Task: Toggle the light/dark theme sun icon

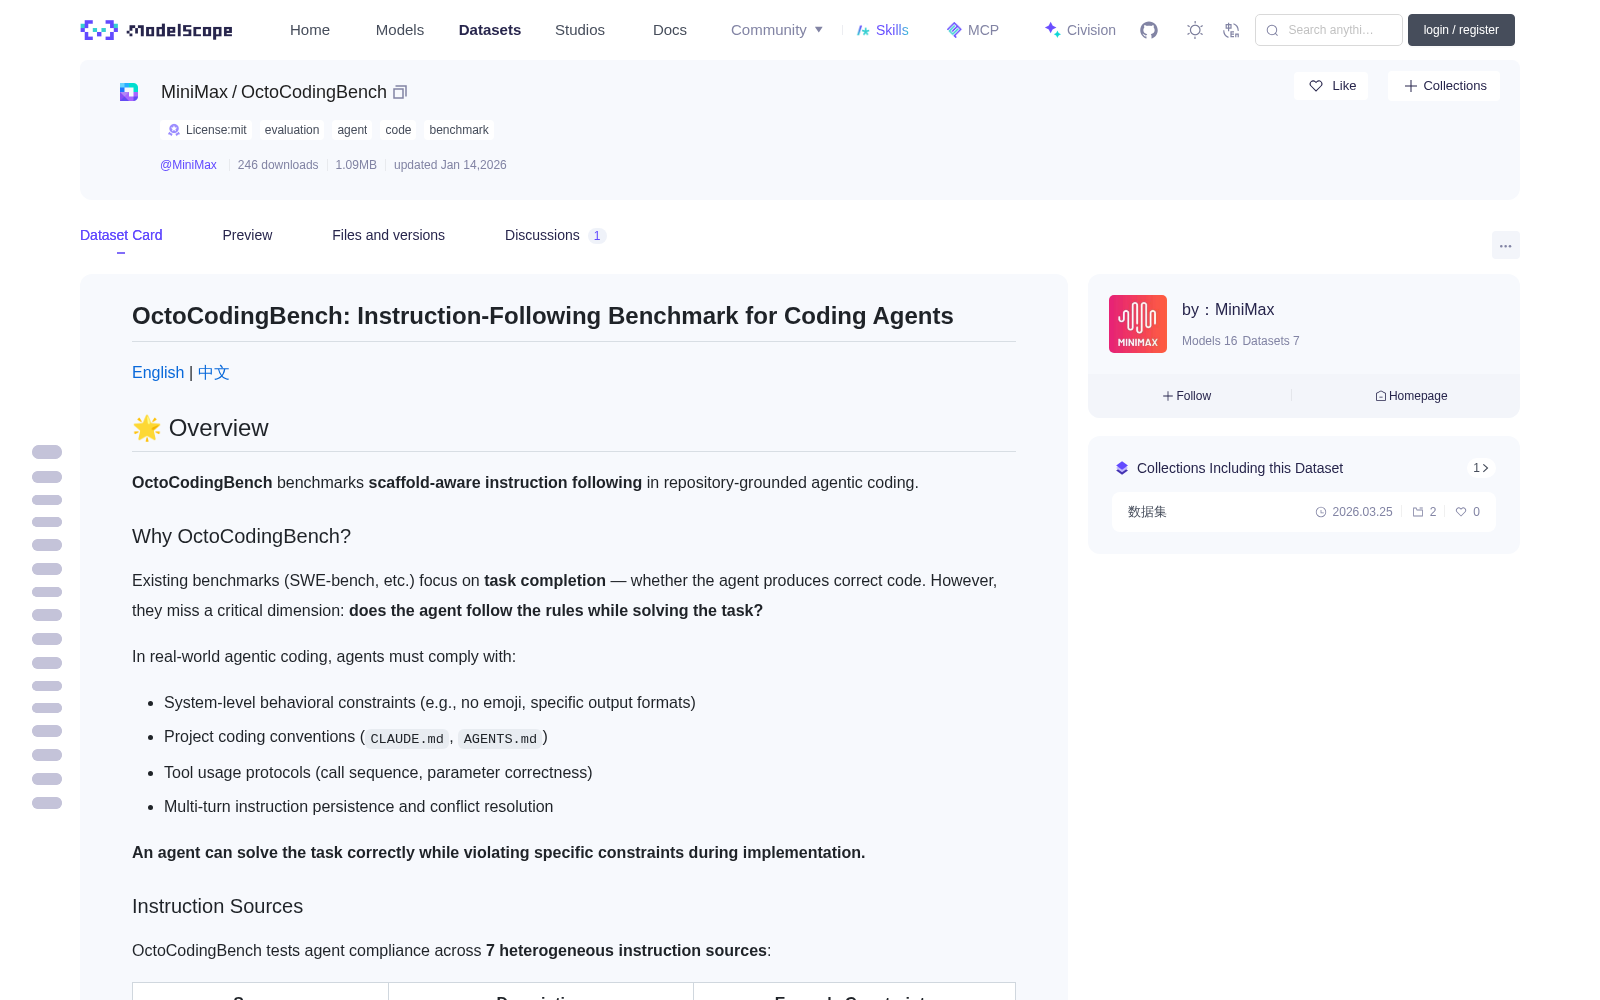Action: pos(1195,30)
